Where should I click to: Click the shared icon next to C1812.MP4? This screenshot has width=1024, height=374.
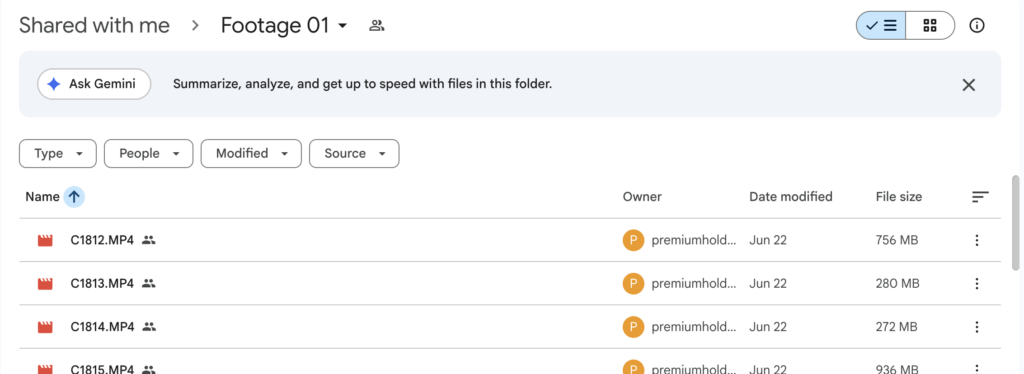(x=149, y=240)
